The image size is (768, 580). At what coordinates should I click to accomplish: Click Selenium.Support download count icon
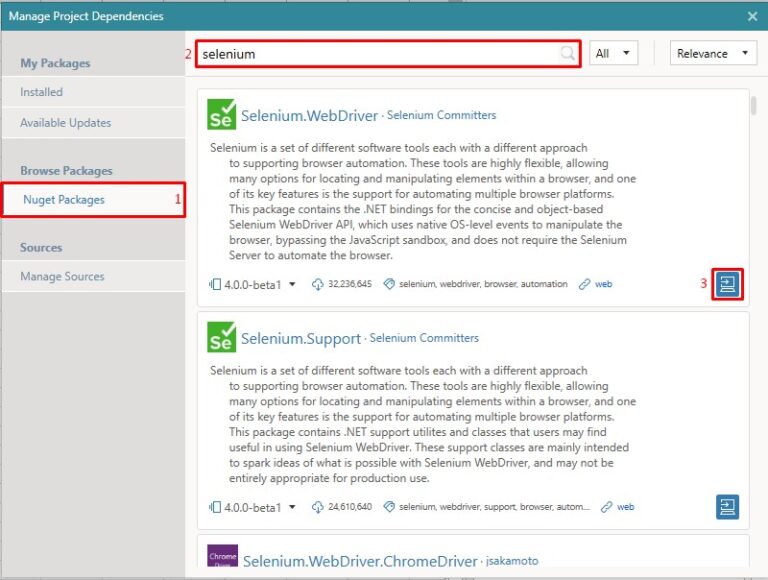click(317, 507)
